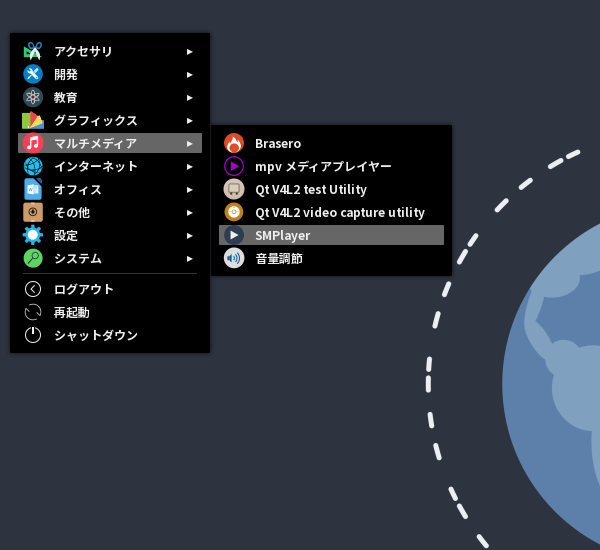Click the music note マルチメディア icon
This screenshot has height=550, width=600.
pos(33,143)
